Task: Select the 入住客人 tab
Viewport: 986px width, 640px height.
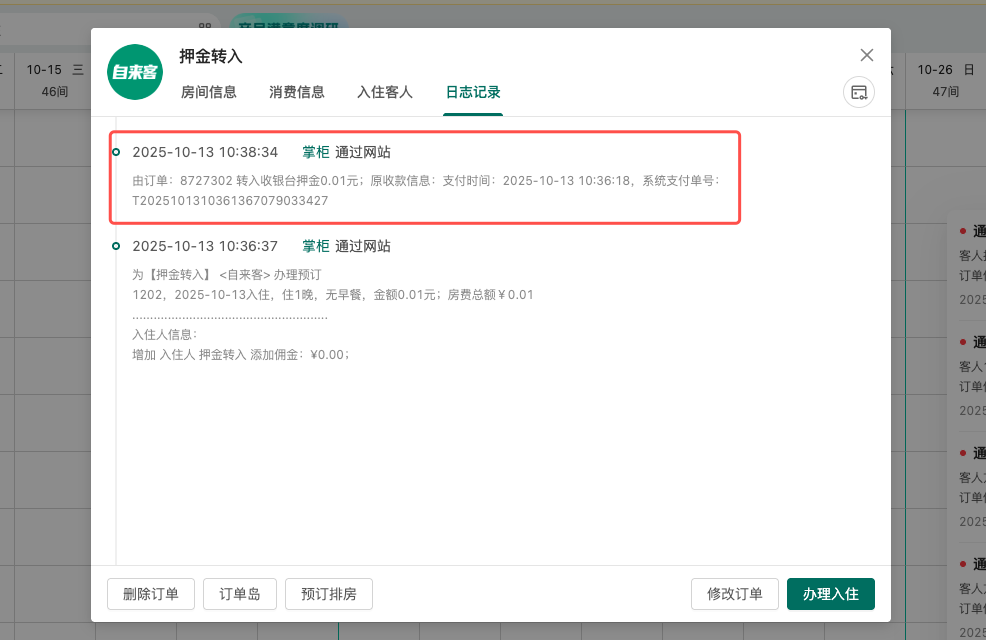Action: (385, 92)
